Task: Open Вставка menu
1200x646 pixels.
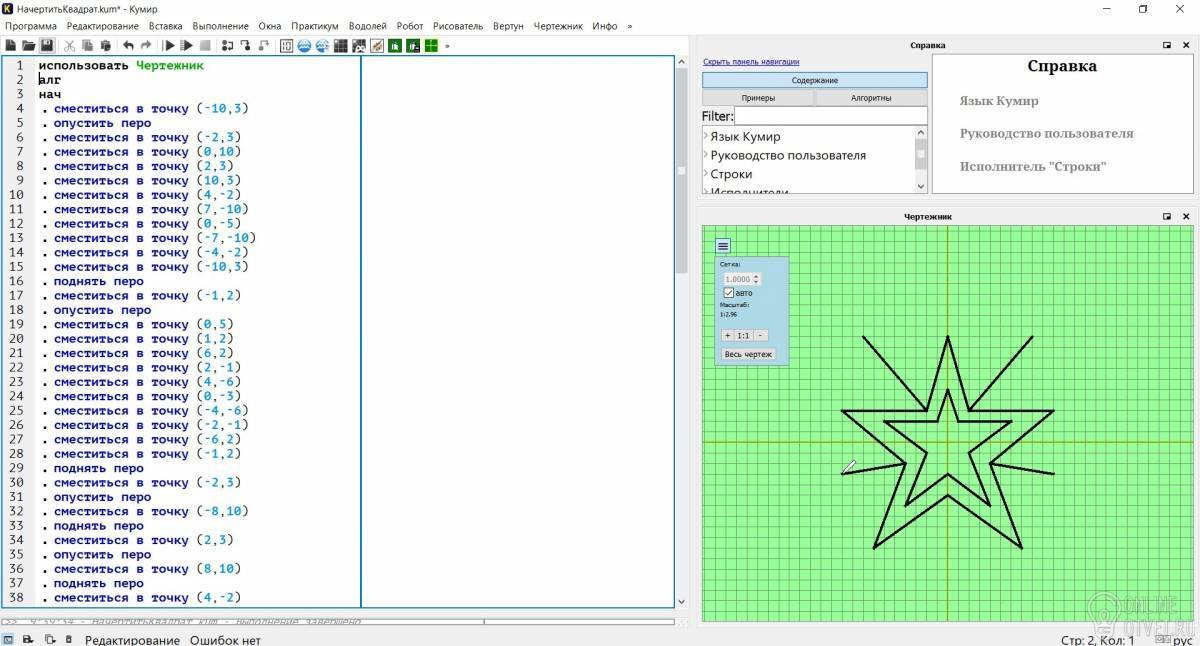Action: 165,26
